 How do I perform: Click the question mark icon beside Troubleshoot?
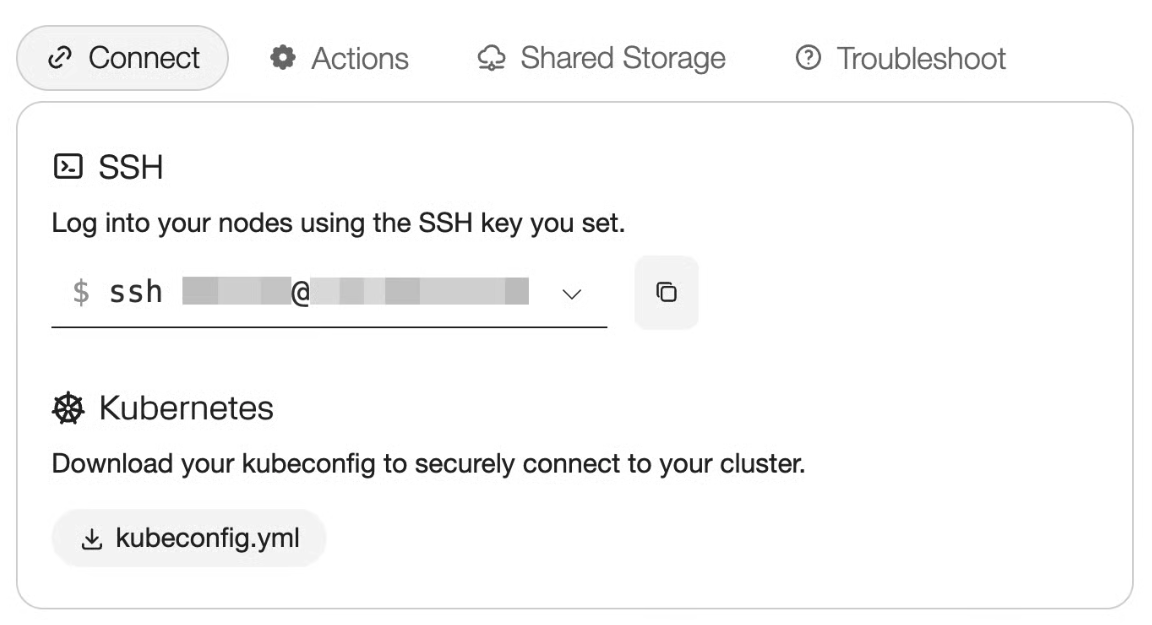coord(807,58)
